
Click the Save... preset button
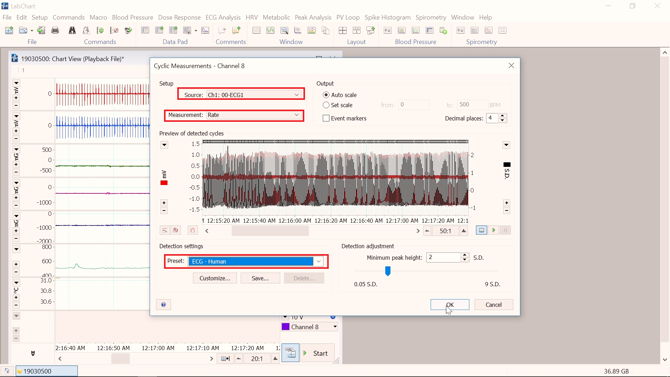260,278
